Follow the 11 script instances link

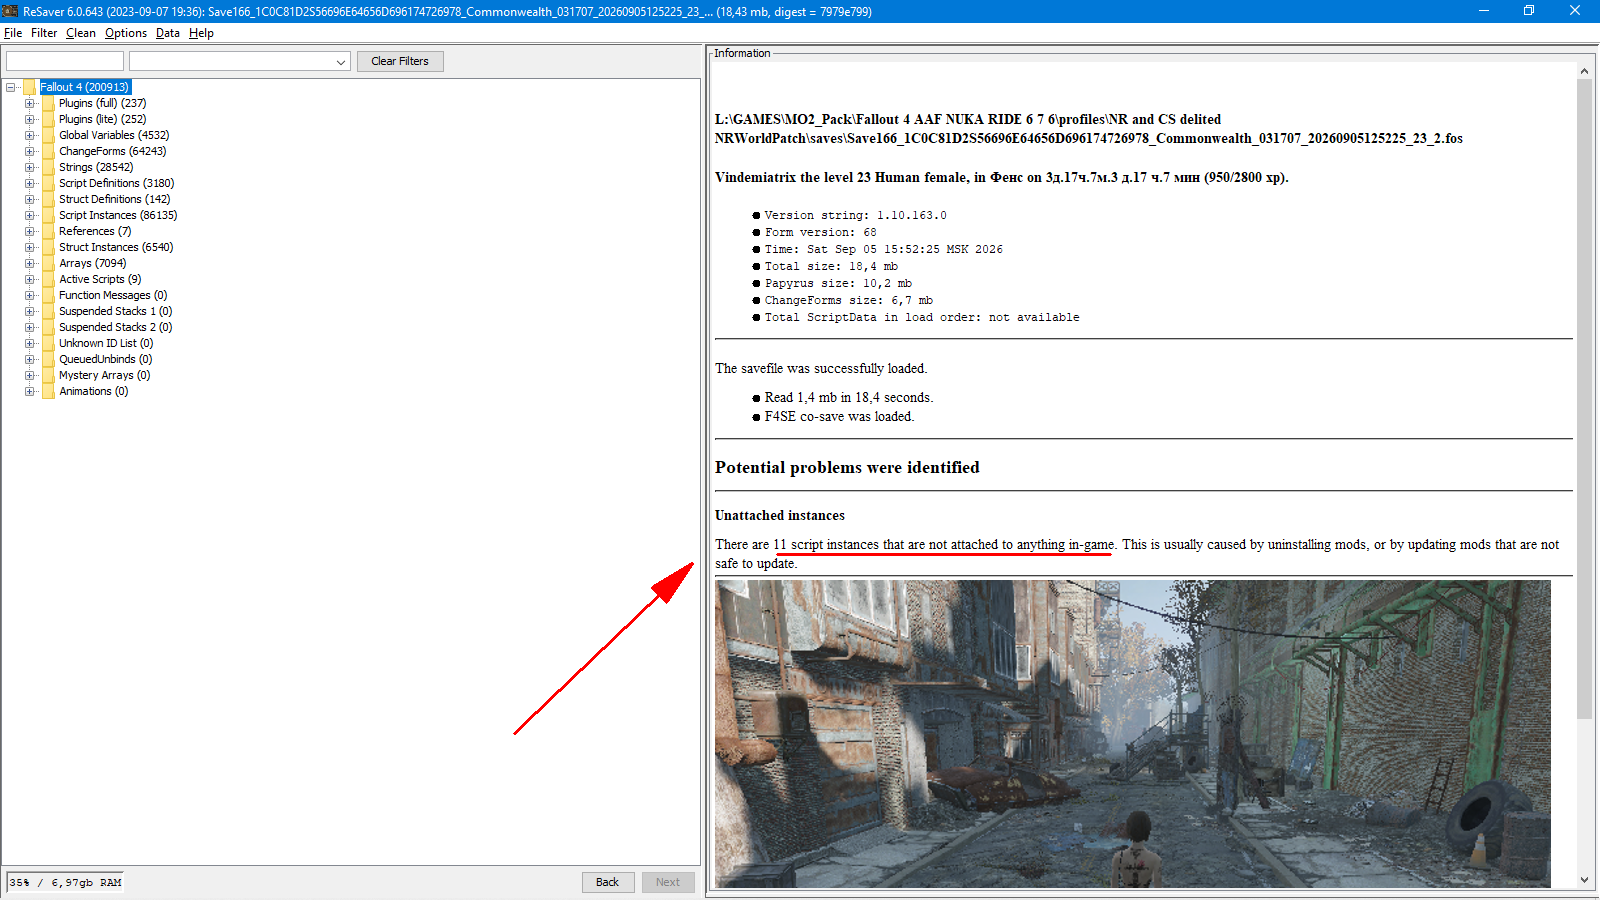(943, 545)
